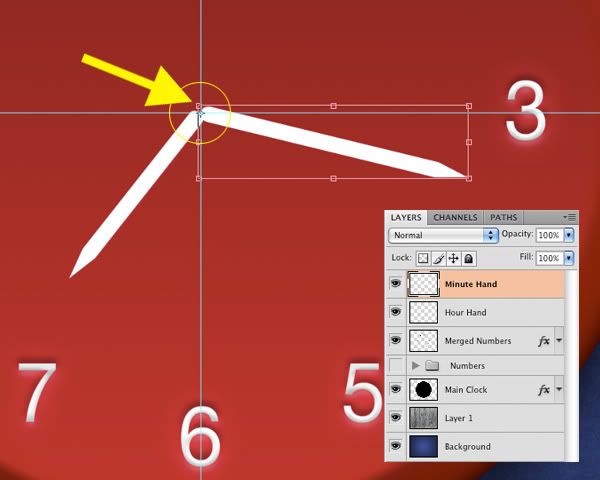Hide the Background layer
Image resolution: width=600 pixels, height=480 pixels.
[x=396, y=446]
